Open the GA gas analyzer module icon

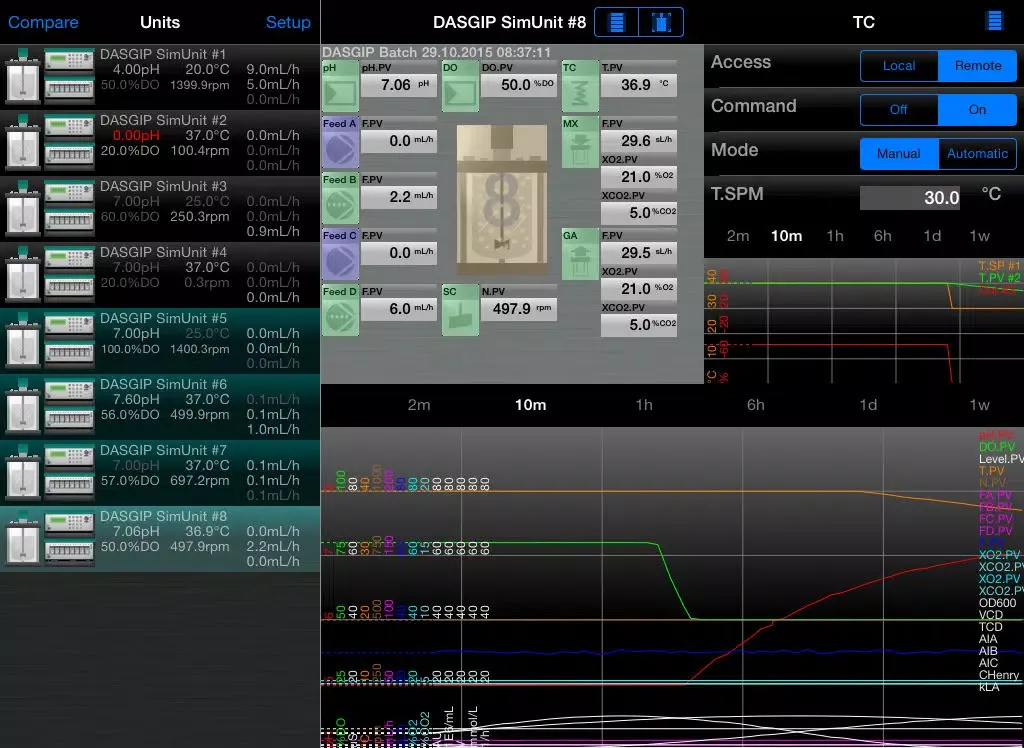(581, 255)
